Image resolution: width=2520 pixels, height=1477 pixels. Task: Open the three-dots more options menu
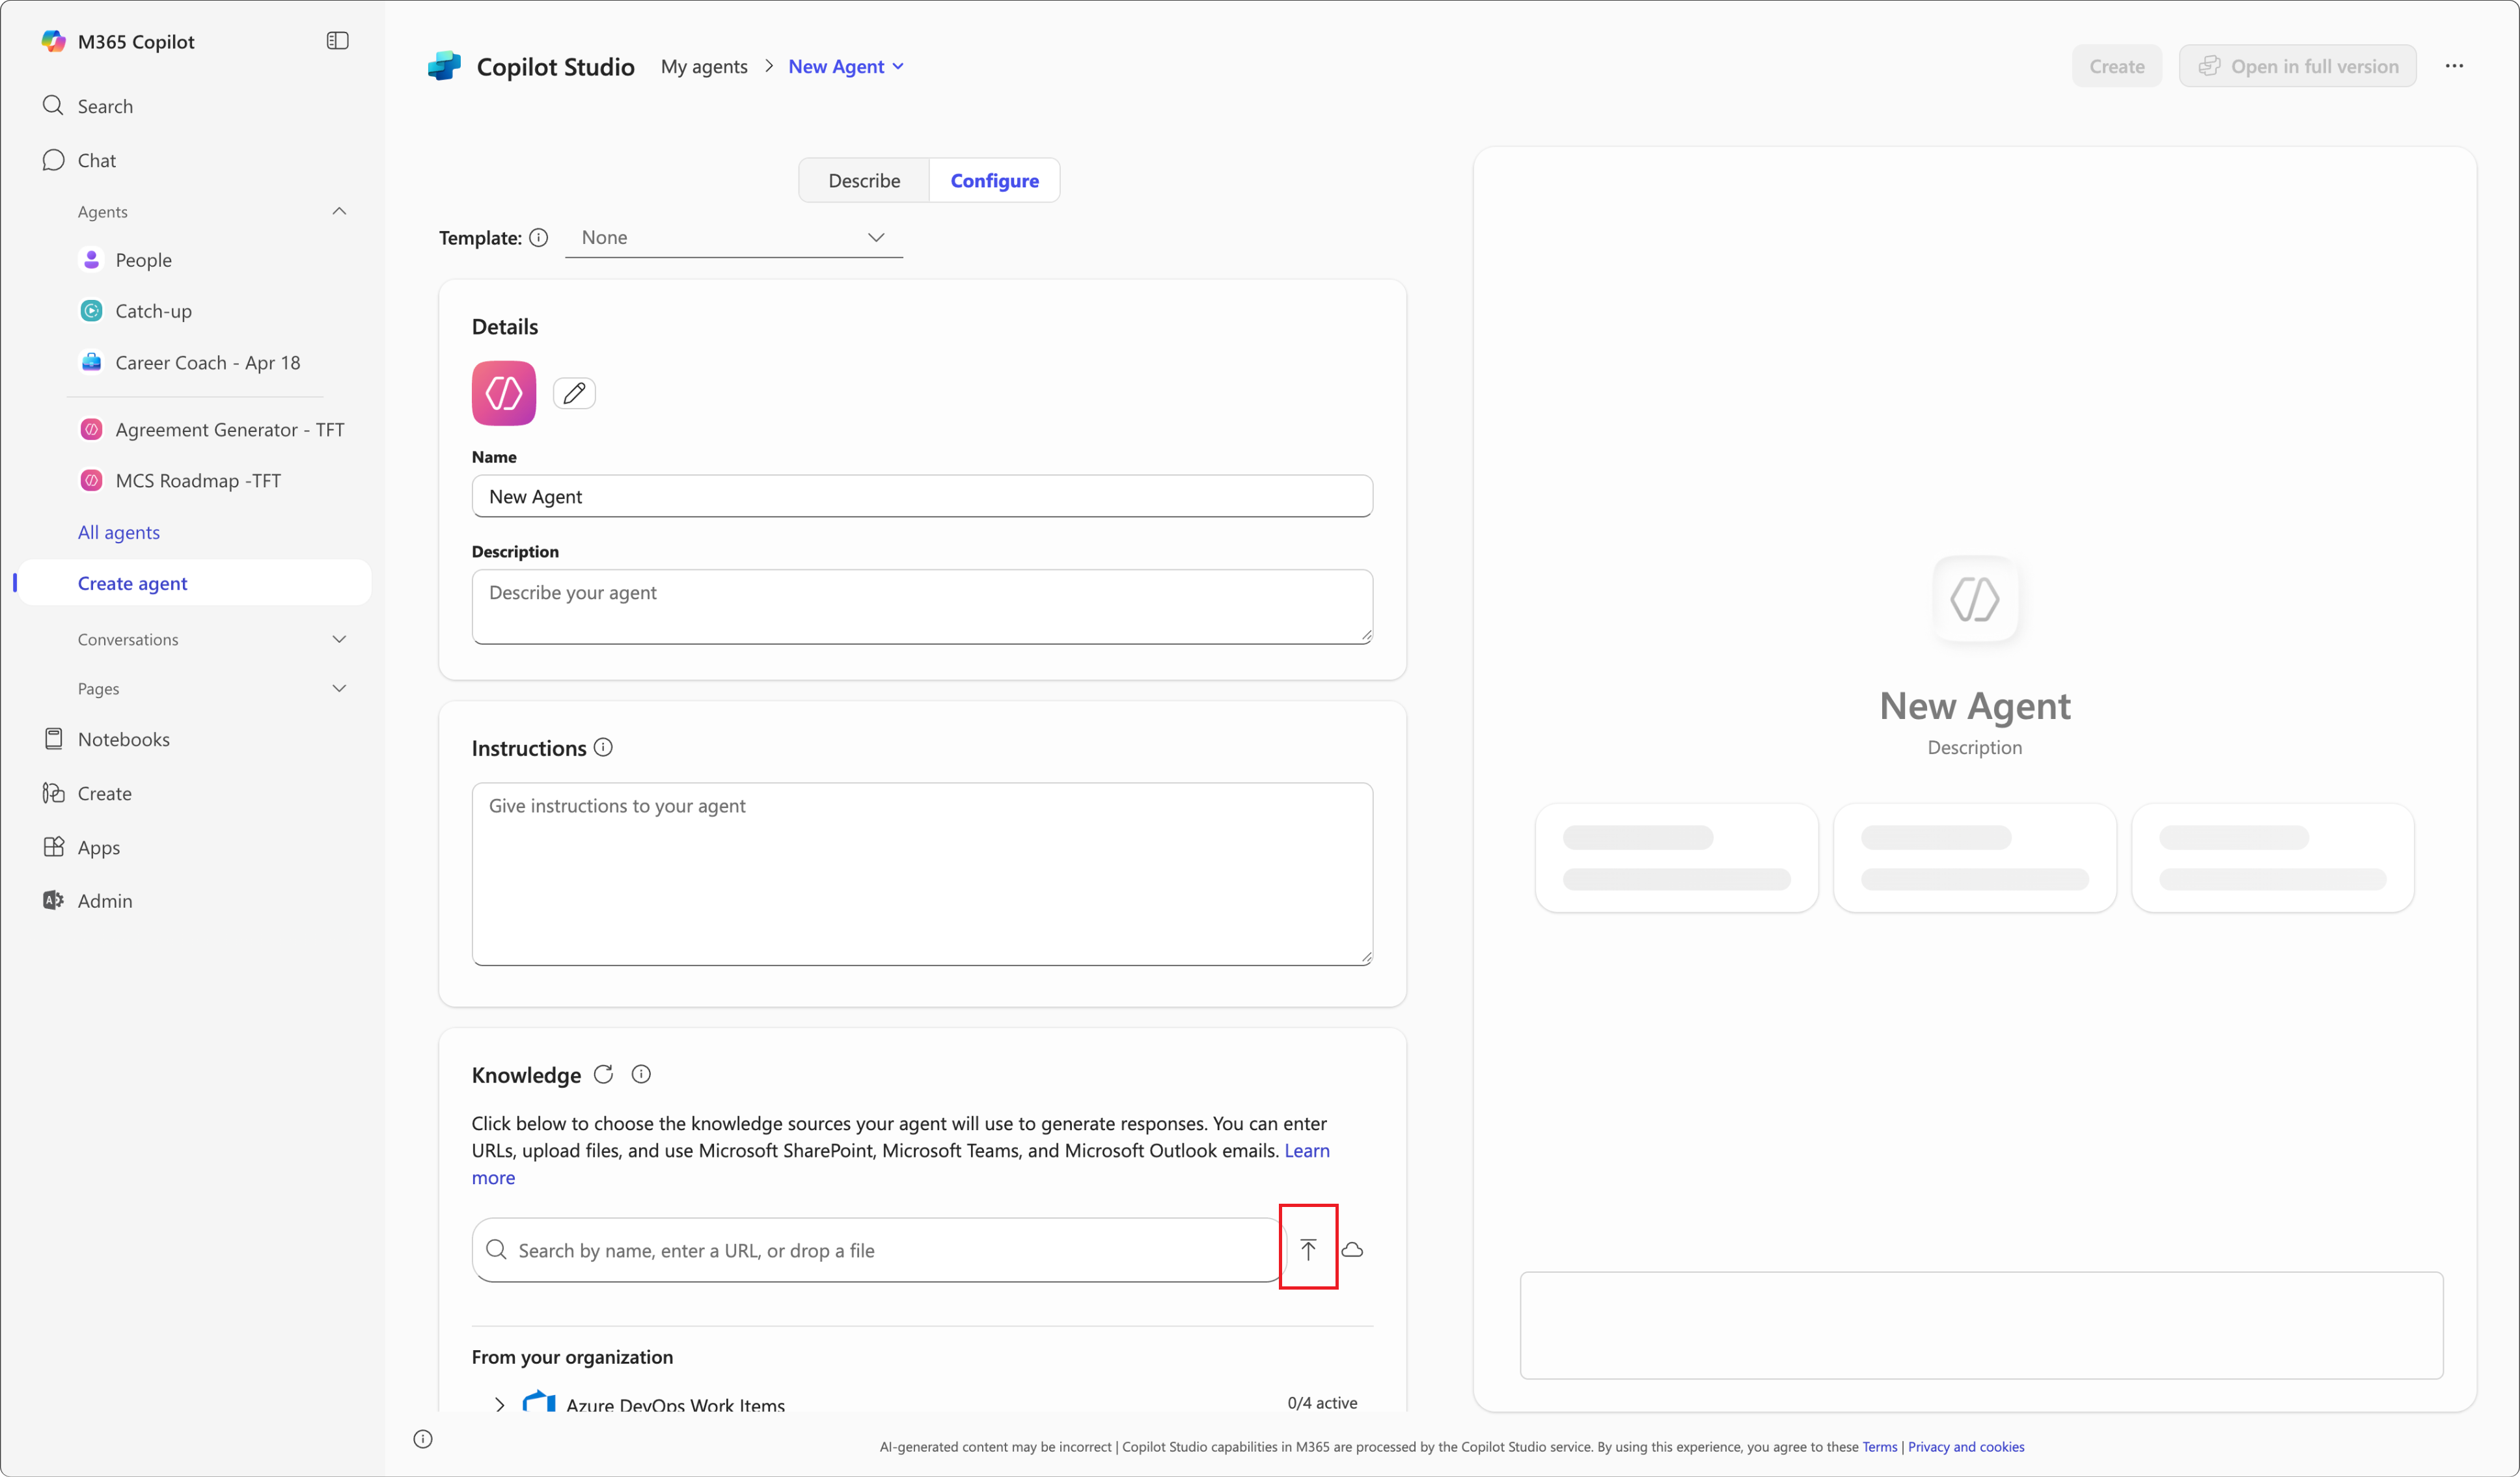click(x=2454, y=66)
